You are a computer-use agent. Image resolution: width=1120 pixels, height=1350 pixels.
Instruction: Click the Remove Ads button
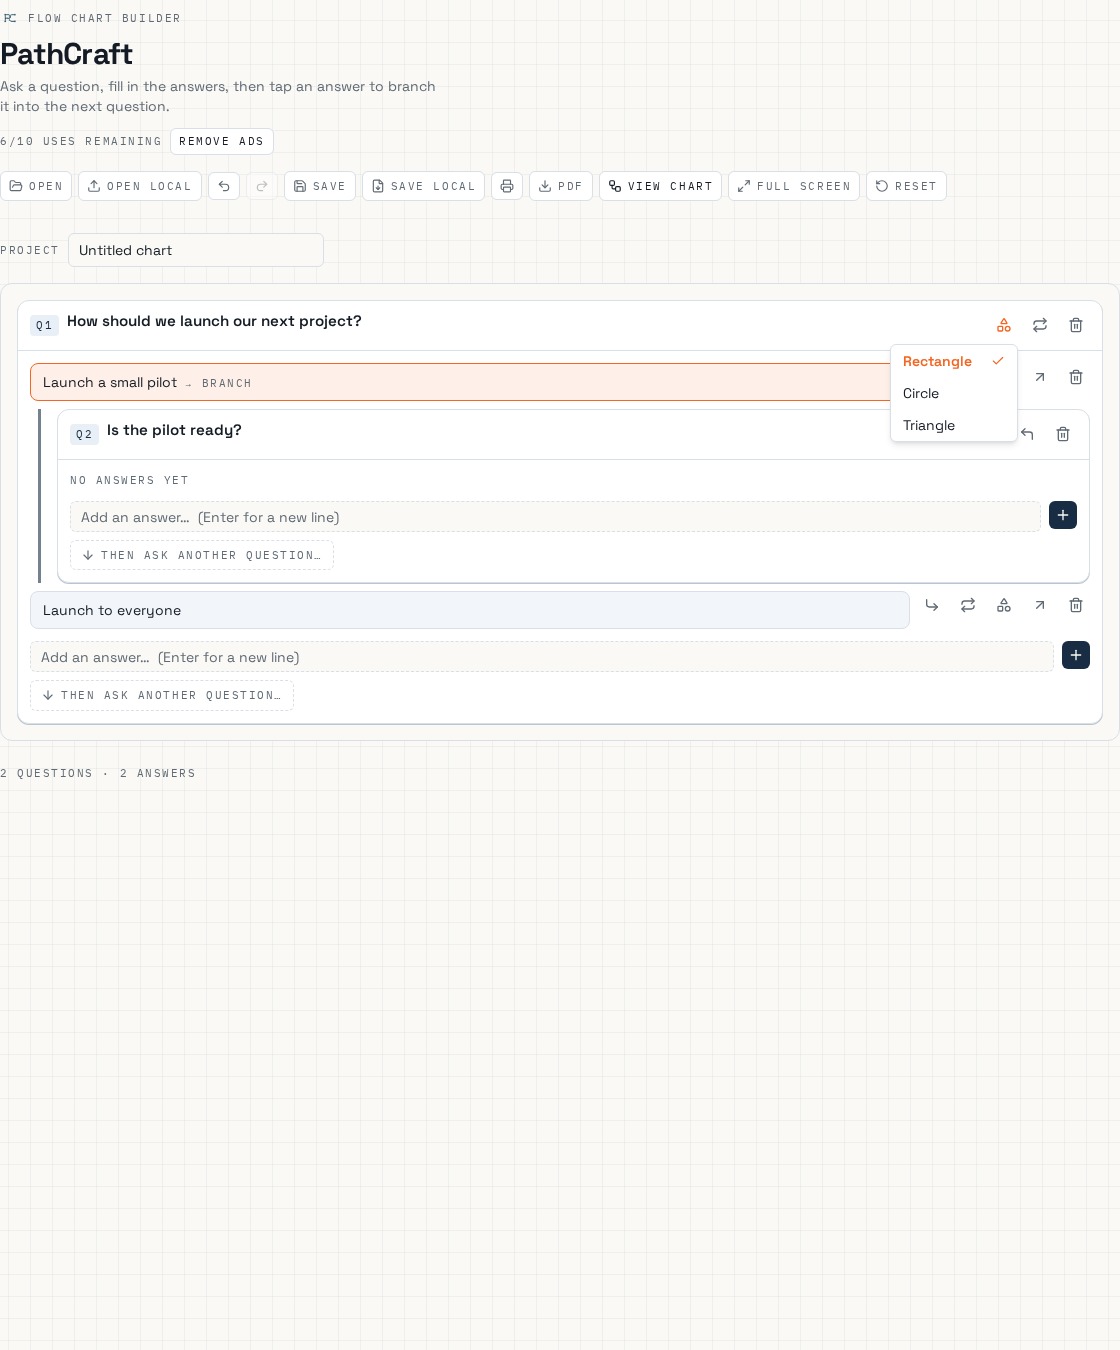pos(222,141)
